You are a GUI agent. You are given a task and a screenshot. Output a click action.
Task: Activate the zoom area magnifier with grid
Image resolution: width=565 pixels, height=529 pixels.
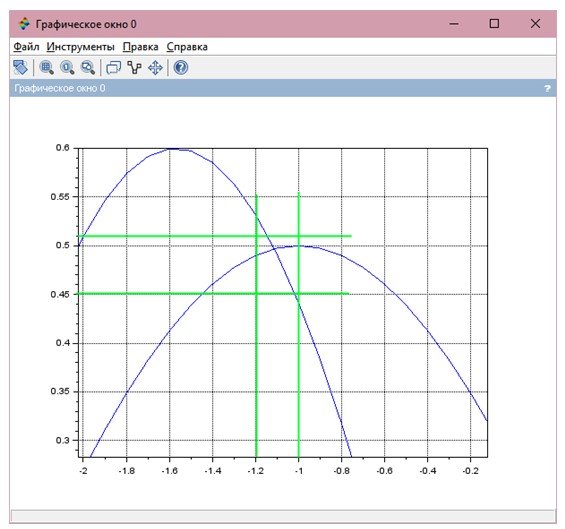tap(47, 67)
